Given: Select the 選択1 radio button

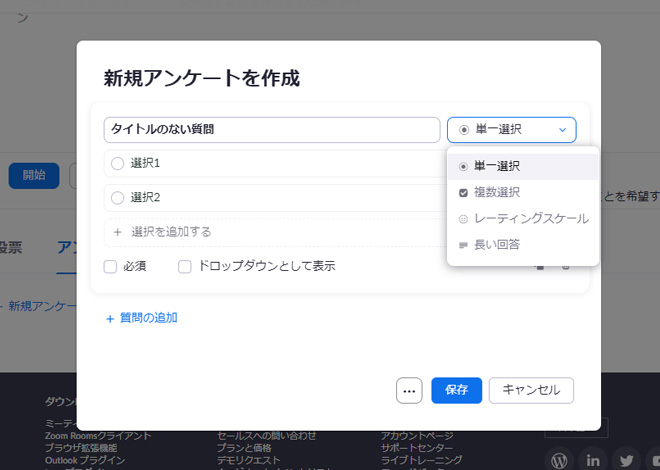Looking at the screenshot, I should [118, 163].
